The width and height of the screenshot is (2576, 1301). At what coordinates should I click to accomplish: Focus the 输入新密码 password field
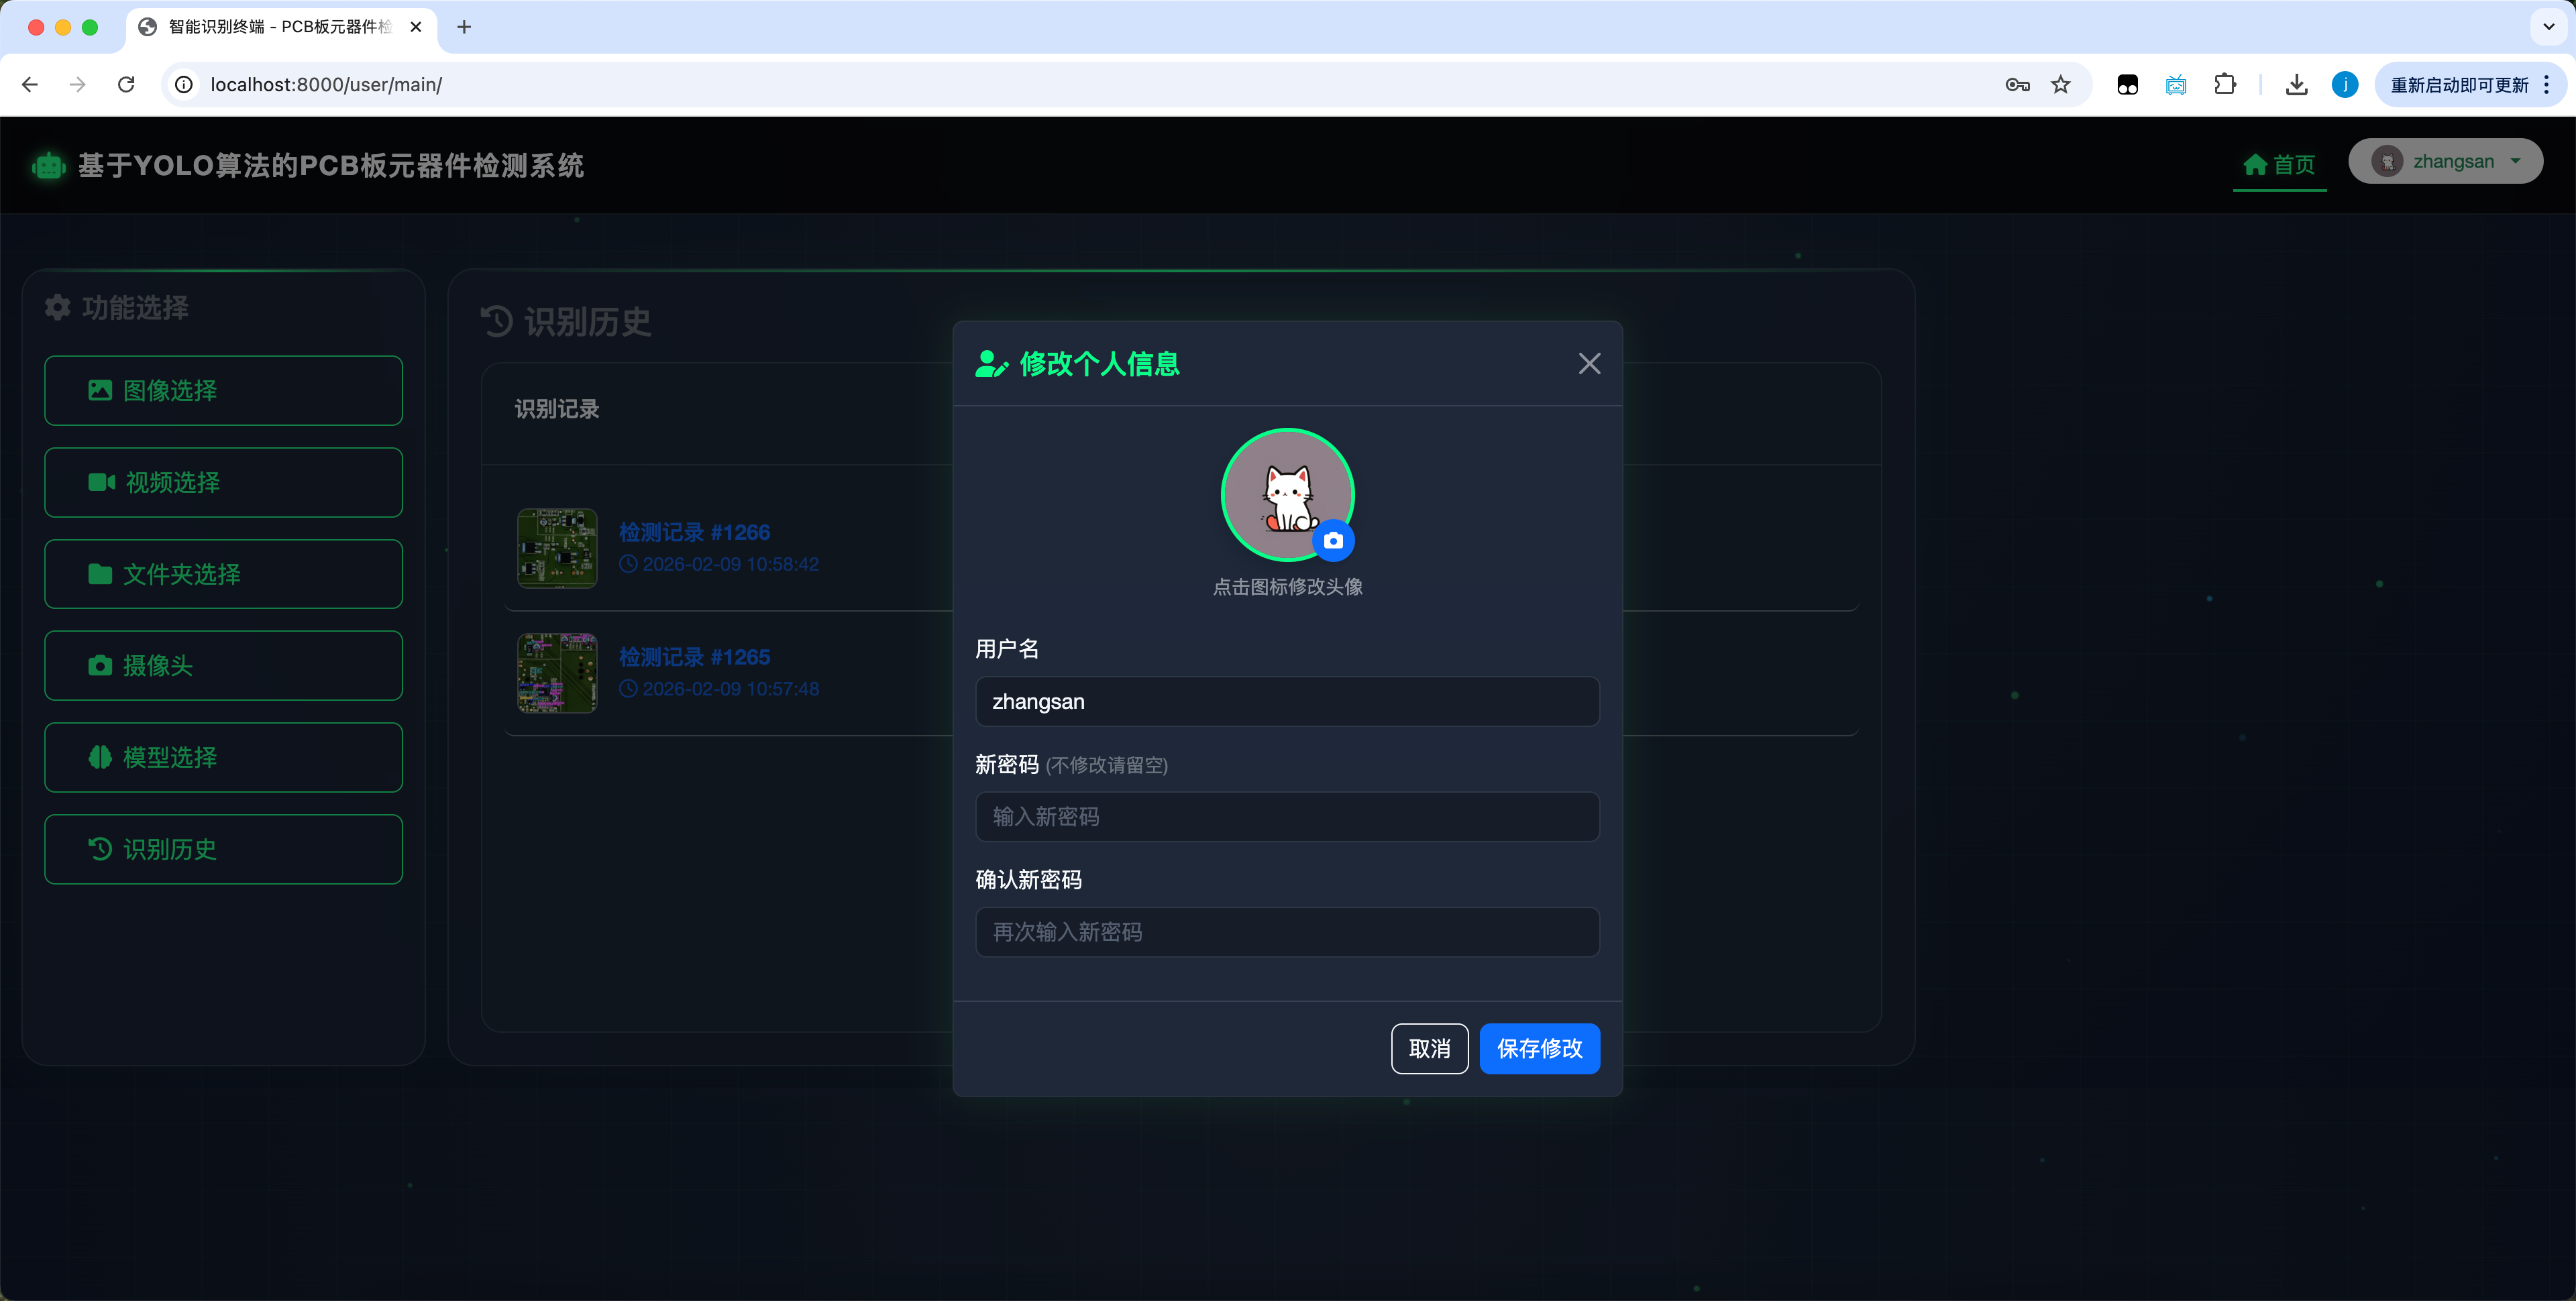[x=1287, y=817]
